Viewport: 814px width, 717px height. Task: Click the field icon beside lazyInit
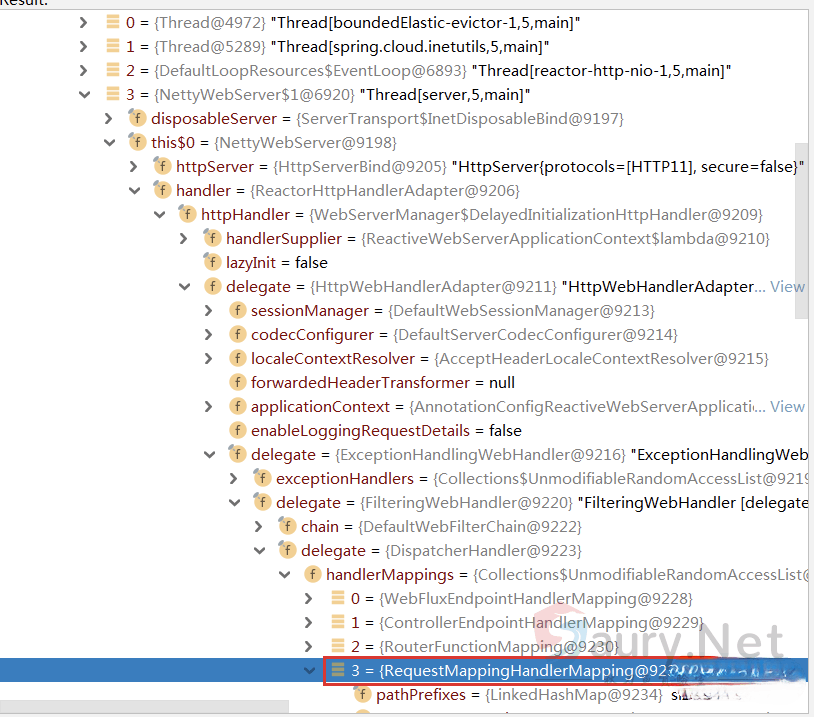[212, 263]
